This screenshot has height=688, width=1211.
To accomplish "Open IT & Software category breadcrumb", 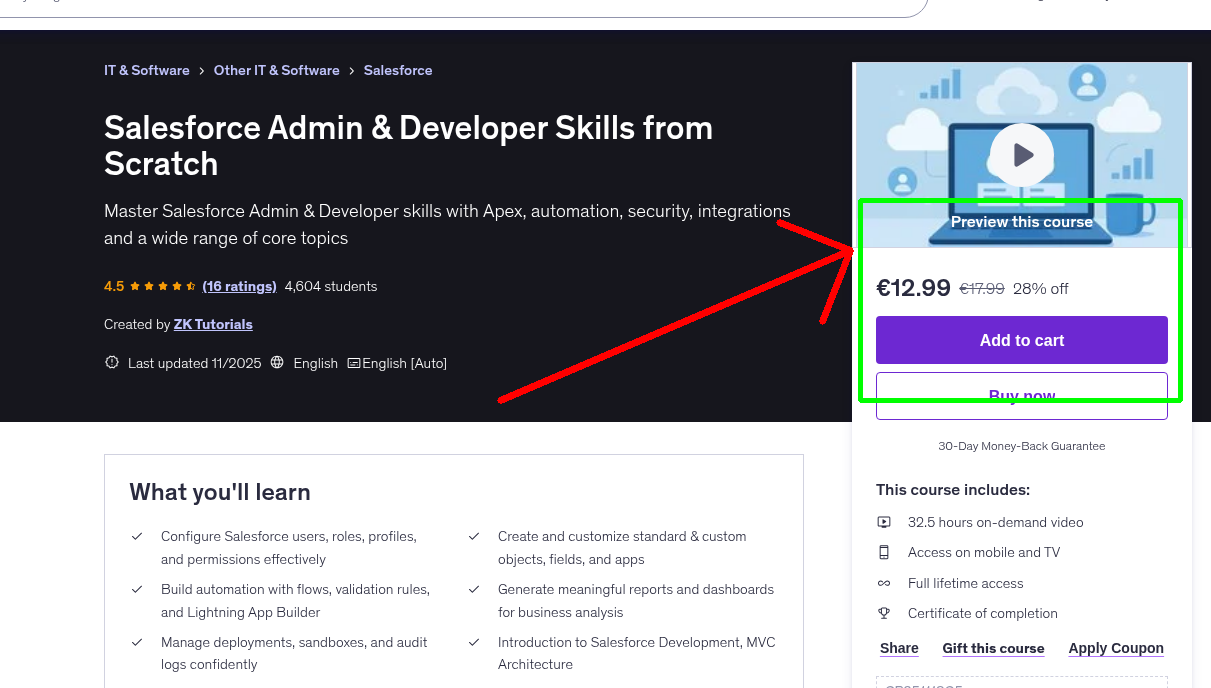I will (x=147, y=70).
